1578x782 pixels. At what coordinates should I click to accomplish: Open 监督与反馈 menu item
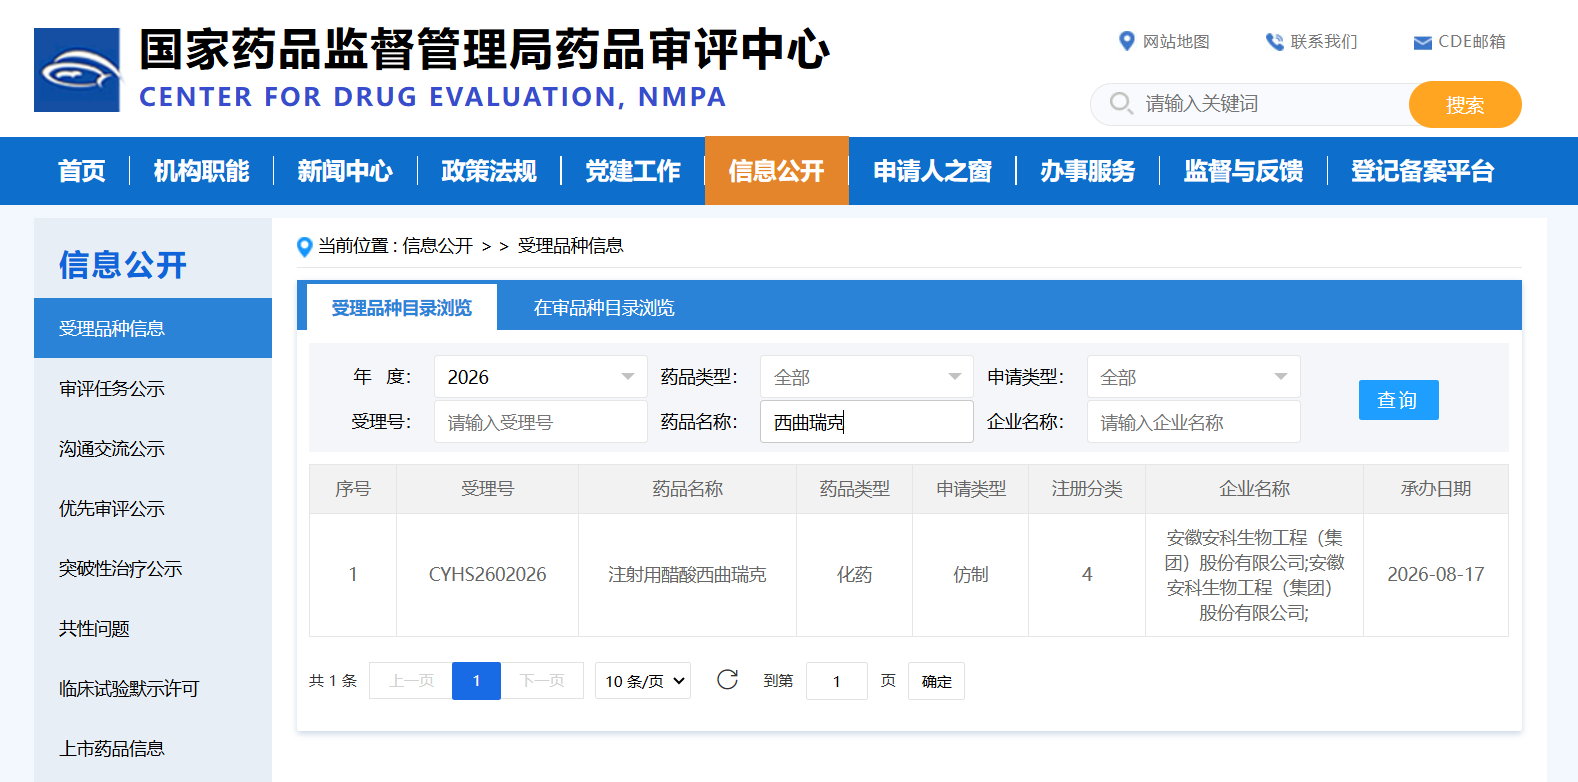coord(1244,171)
